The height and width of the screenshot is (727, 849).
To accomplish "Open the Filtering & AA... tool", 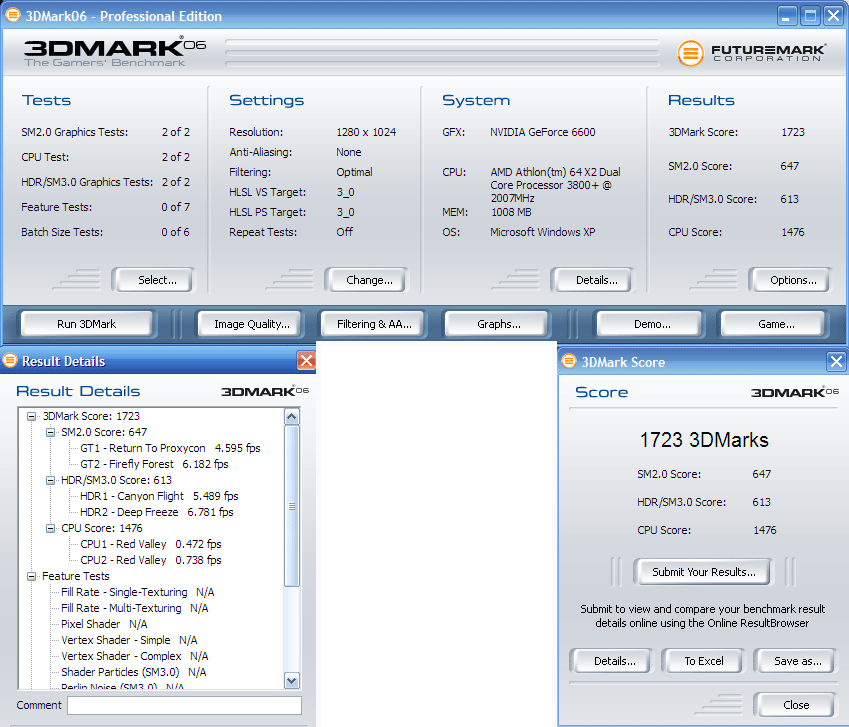I will click(373, 324).
